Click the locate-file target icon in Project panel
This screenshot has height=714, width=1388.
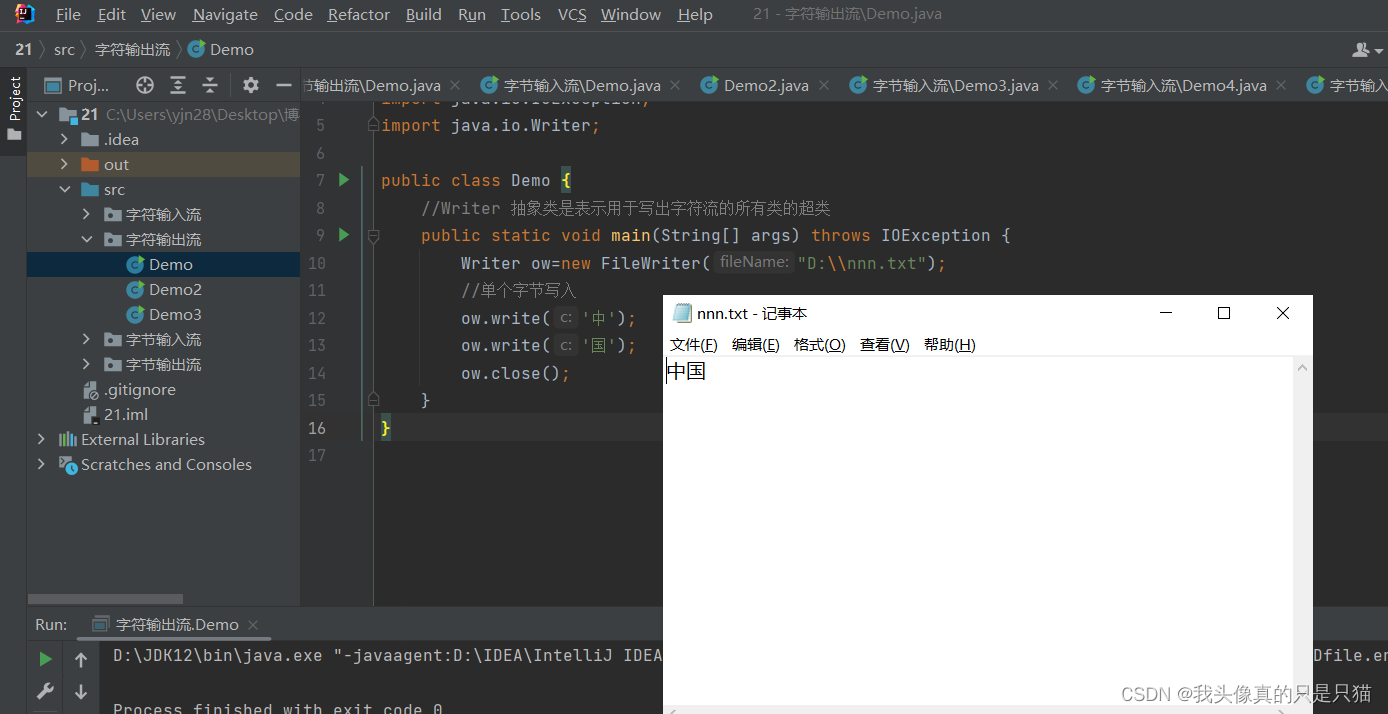click(x=145, y=85)
